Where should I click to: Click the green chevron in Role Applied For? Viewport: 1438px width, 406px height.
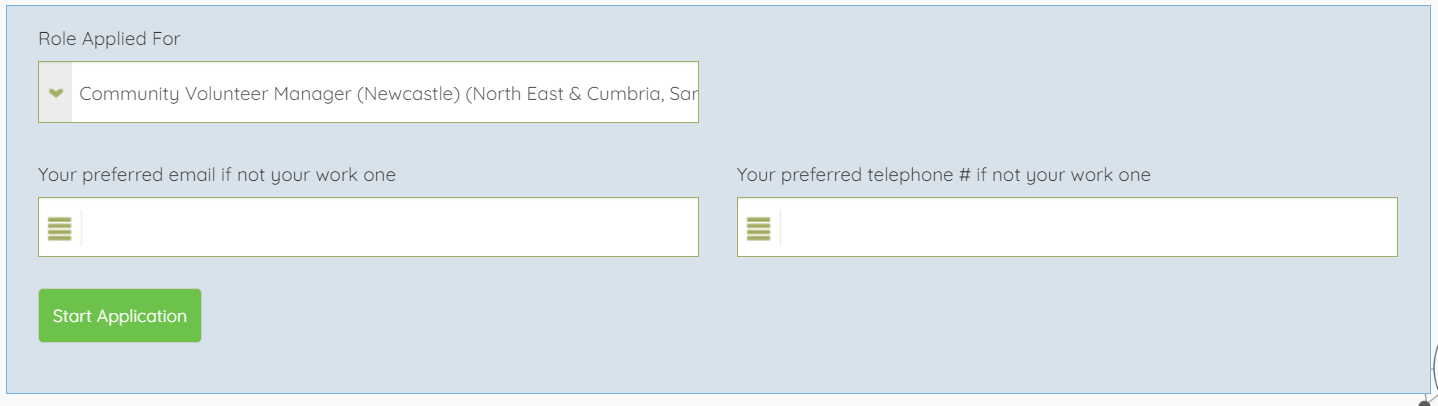click(56, 93)
